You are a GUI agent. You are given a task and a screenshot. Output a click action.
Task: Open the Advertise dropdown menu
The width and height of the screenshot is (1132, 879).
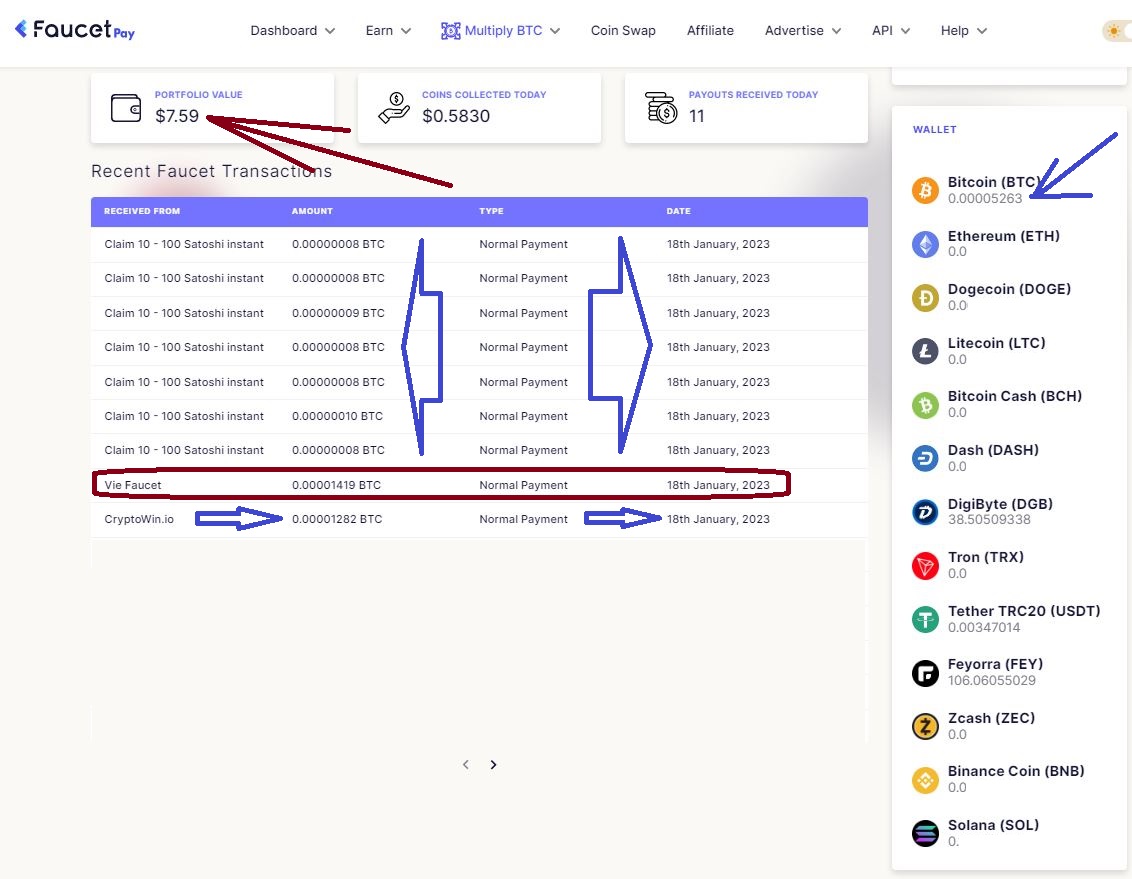point(803,30)
